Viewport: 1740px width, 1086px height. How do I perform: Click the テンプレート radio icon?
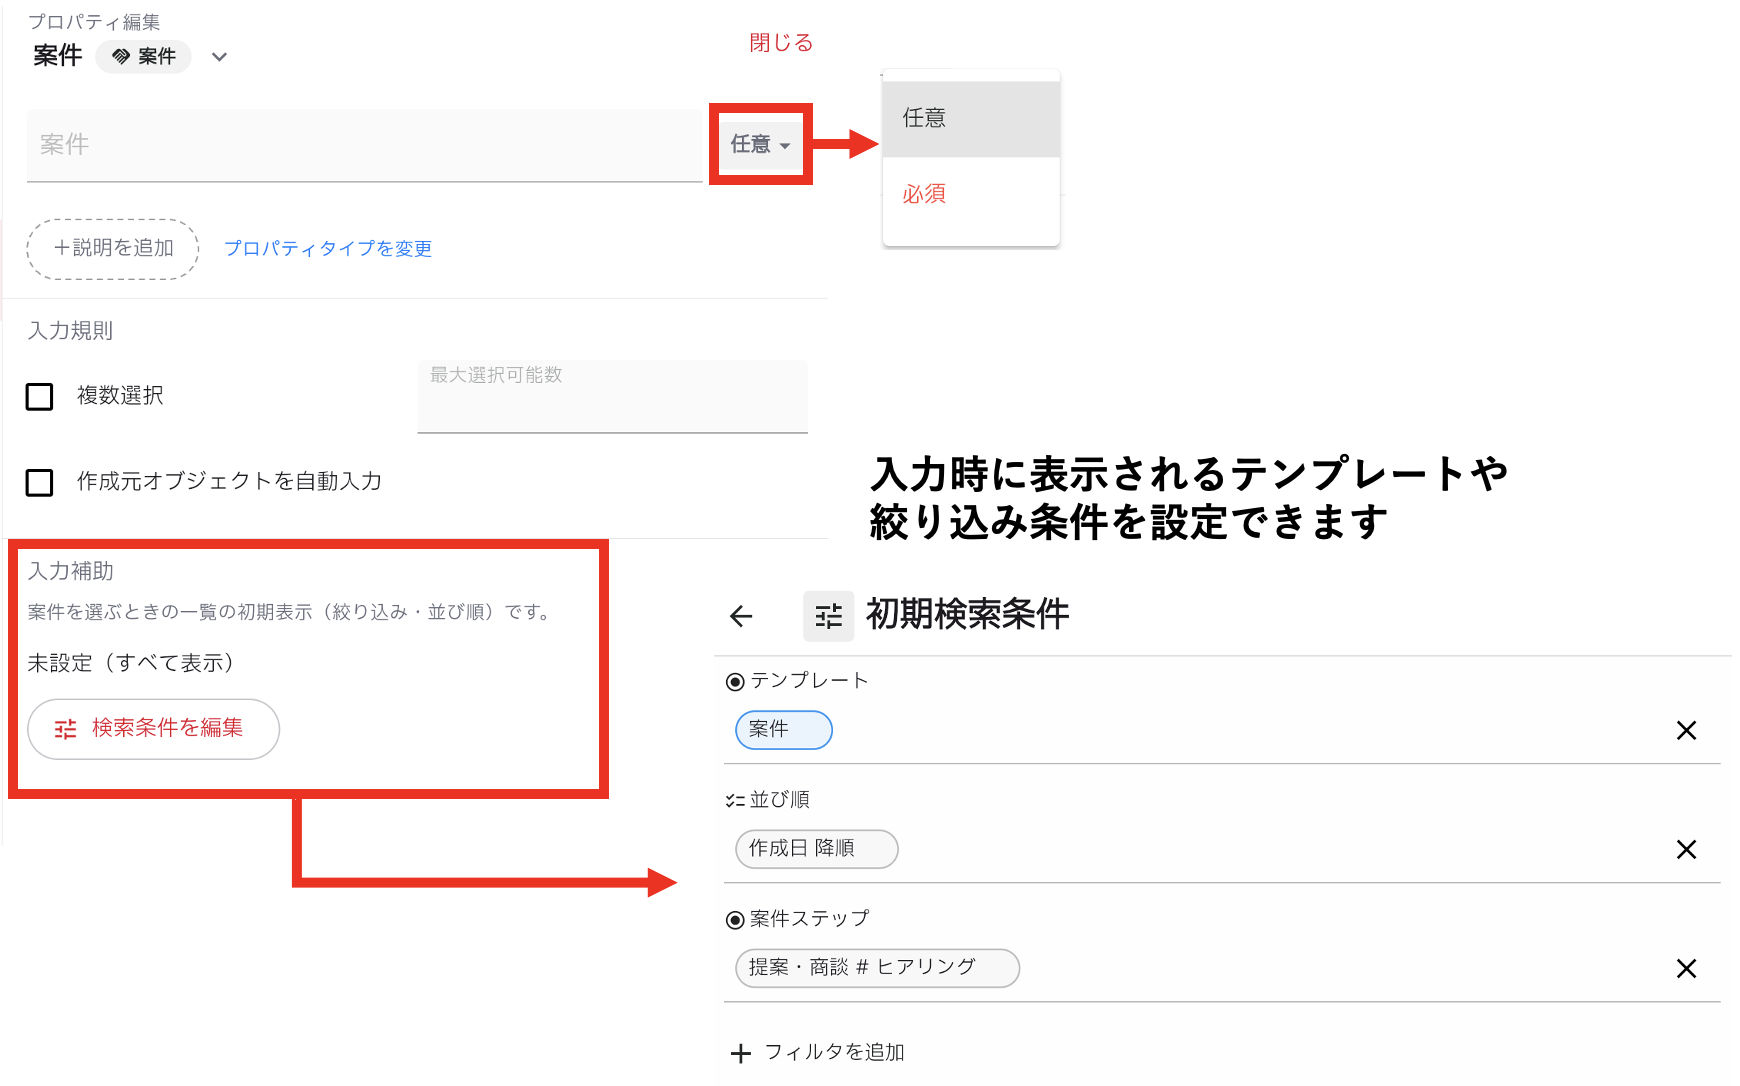[735, 682]
